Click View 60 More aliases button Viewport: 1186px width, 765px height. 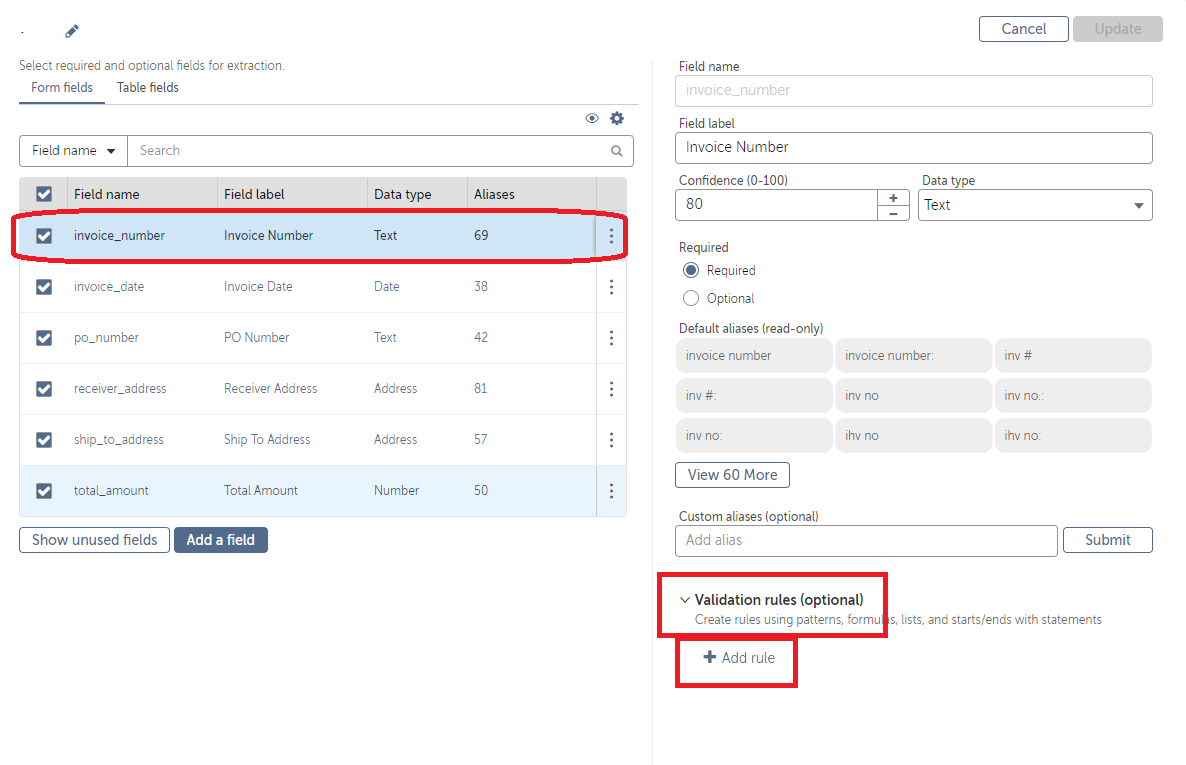point(732,475)
